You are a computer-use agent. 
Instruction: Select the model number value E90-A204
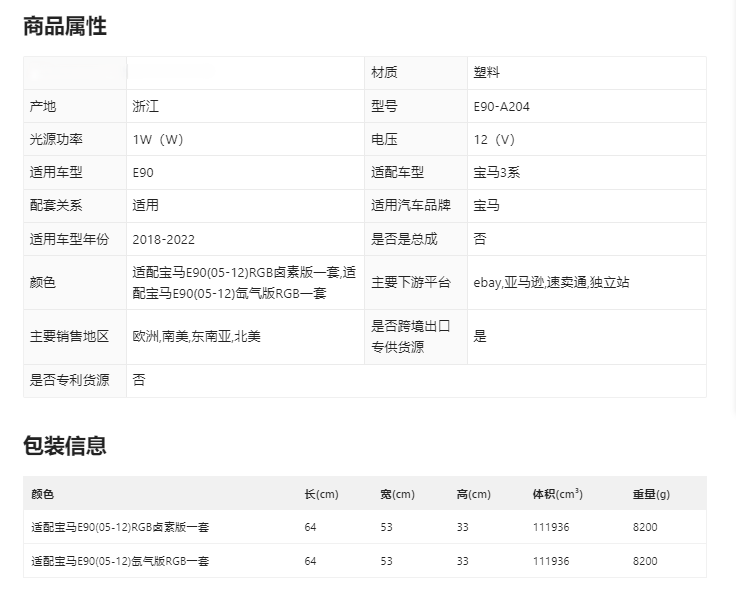501,106
